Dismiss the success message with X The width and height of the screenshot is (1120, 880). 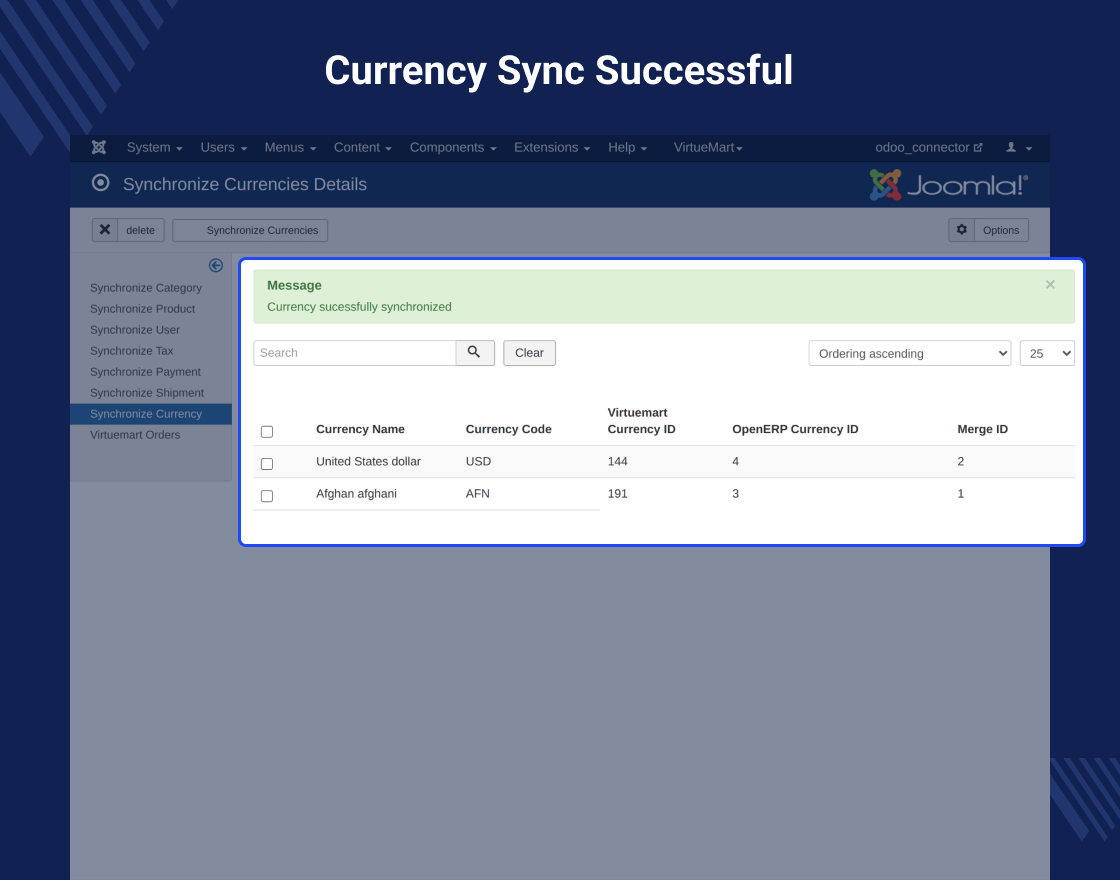pyautogui.click(x=1050, y=284)
